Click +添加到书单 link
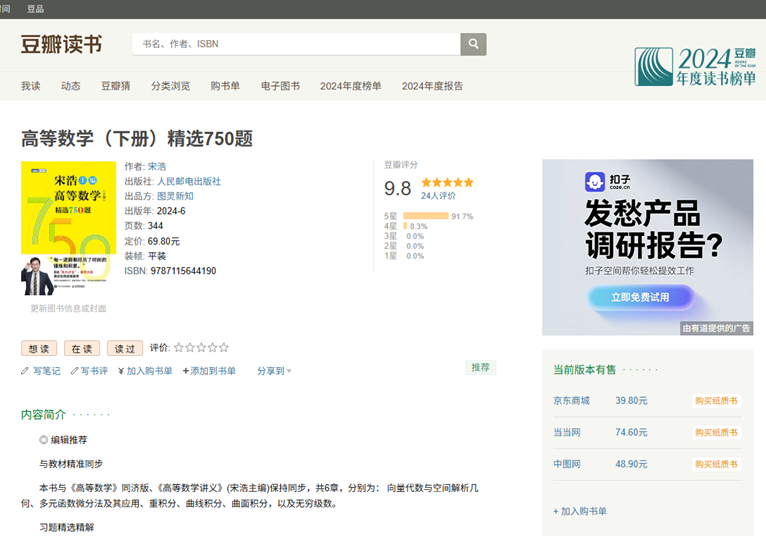The height and width of the screenshot is (544, 766). 209,371
